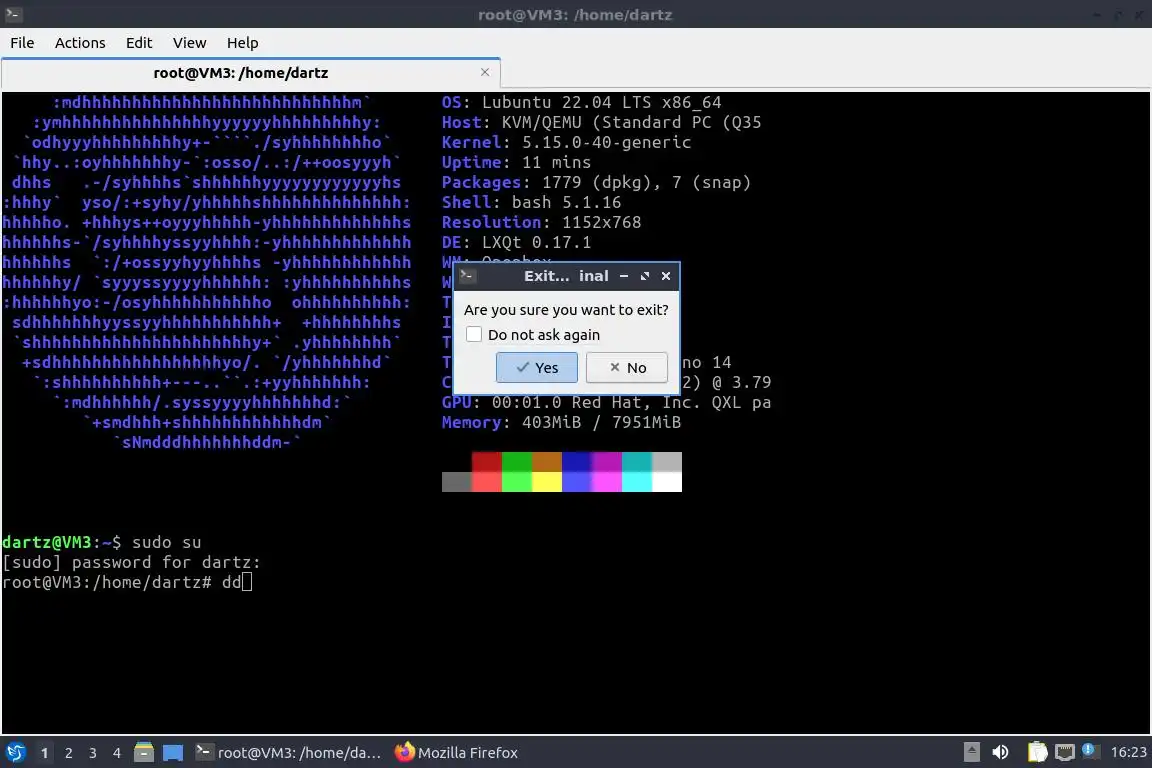Open the update notifier tray icon
Image resolution: width=1152 pixels, height=768 pixels.
[x=1090, y=751]
